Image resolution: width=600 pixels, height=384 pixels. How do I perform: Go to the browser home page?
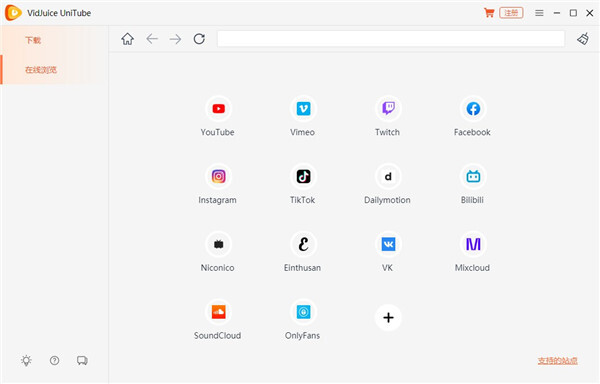[127, 39]
